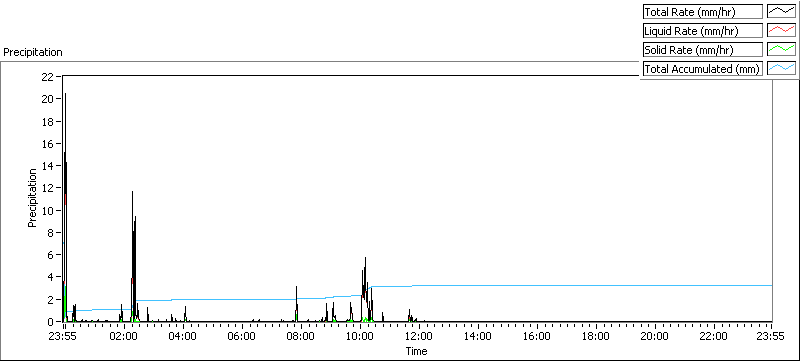The image size is (800, 361).
Task: Click the y-axis value 4
Action: [51, 277]
